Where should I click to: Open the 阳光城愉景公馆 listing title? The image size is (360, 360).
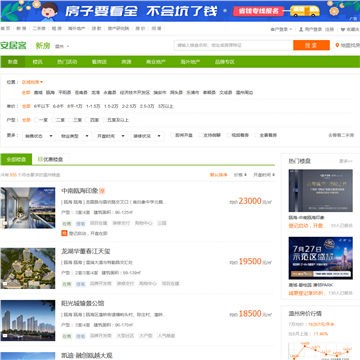click(83, 304)
